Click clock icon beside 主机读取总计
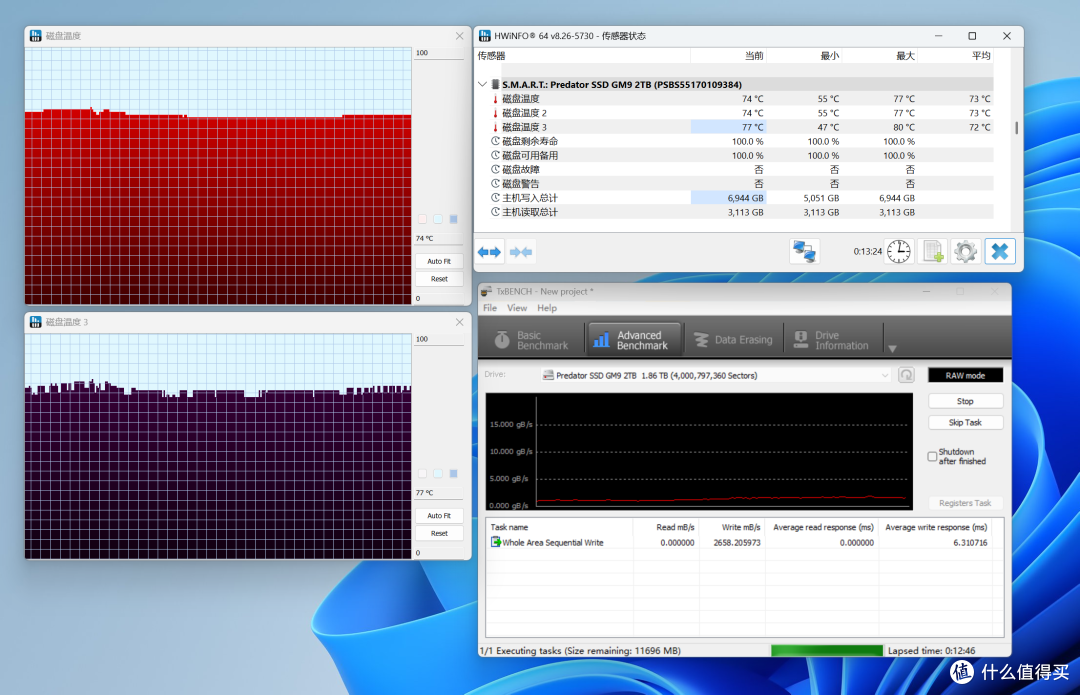The height and width of the screenshot is (695, 1080). pos(495,212)
